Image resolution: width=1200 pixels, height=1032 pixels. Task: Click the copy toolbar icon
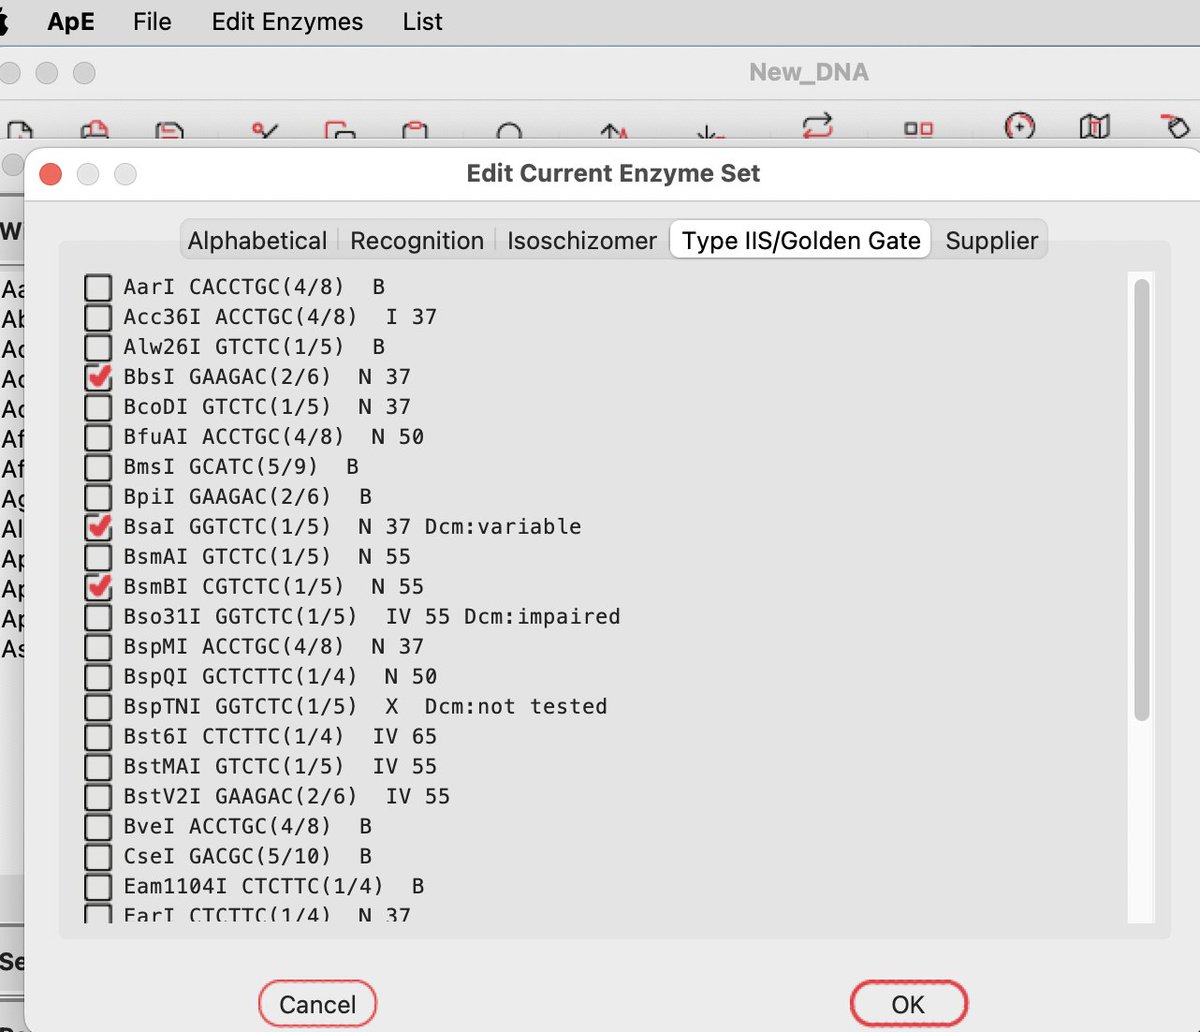[340, 129]
